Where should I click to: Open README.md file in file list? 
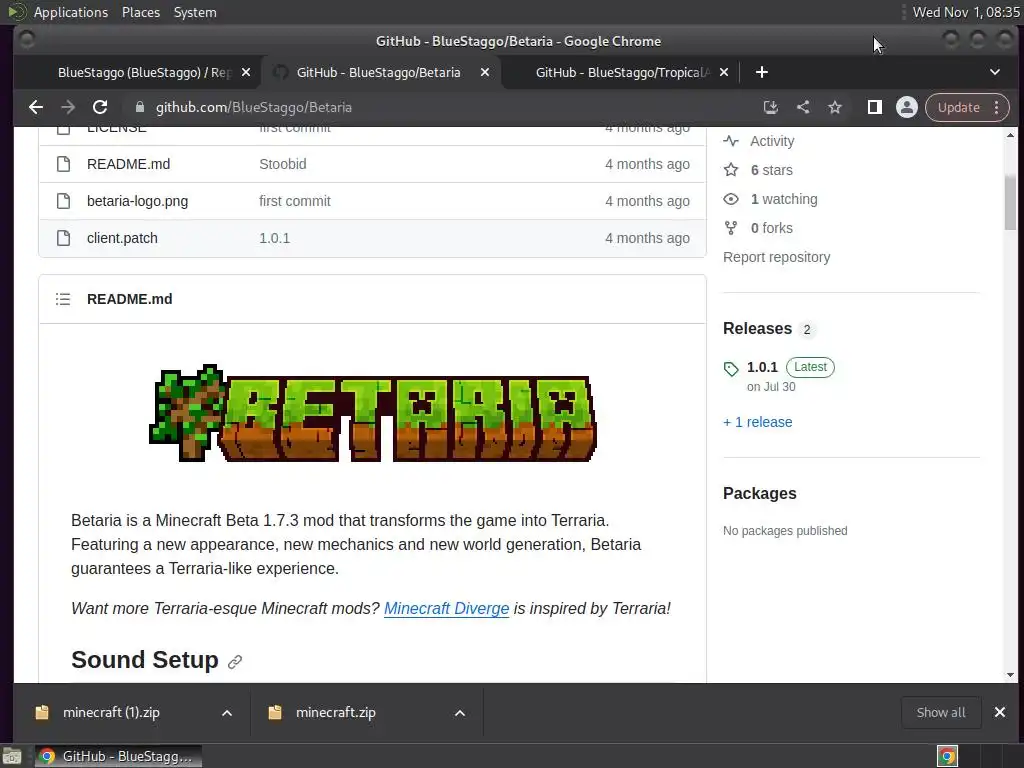pos(129,164)
